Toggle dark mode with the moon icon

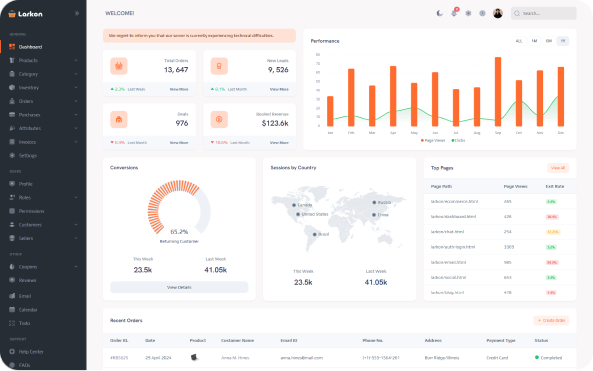pyautogui.click(x=439, y=13)
